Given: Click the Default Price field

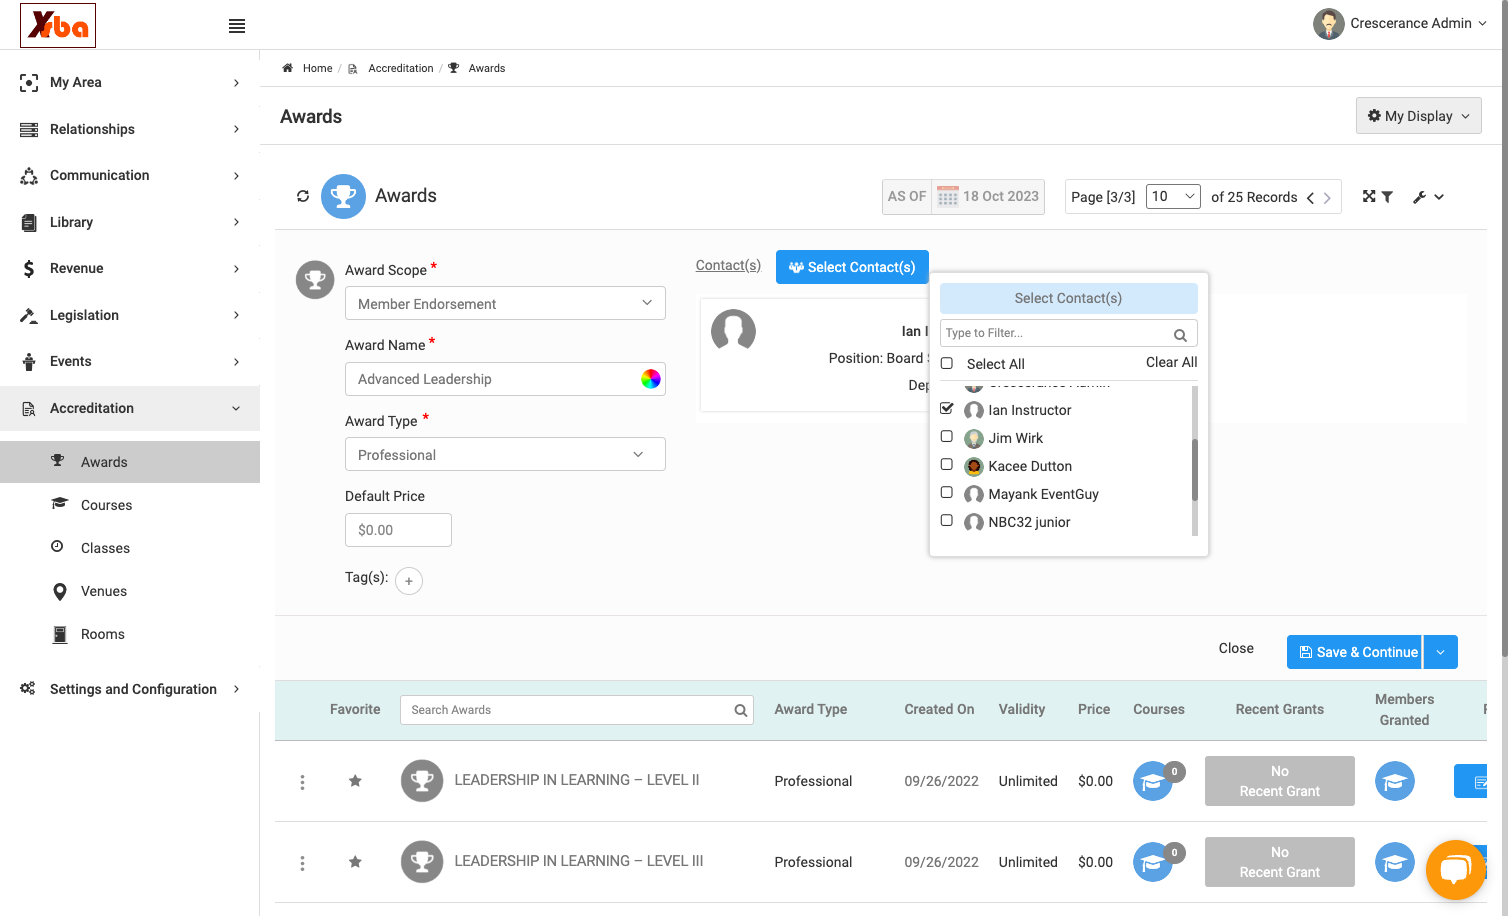Looking at the screenshot, I should 398,530.
